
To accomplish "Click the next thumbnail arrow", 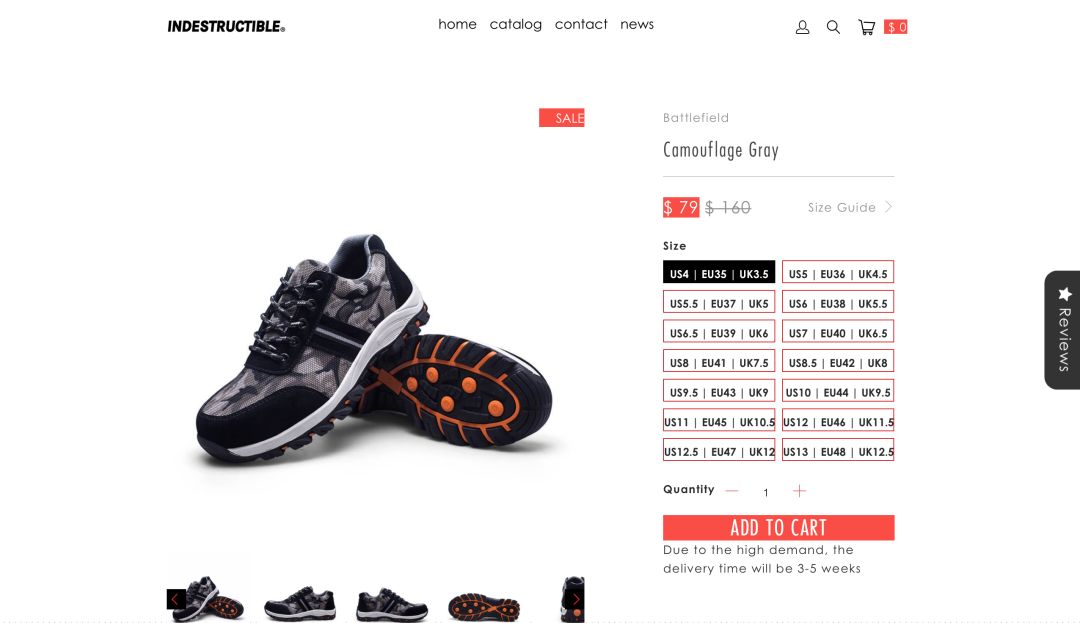I will tap(576, 599).
